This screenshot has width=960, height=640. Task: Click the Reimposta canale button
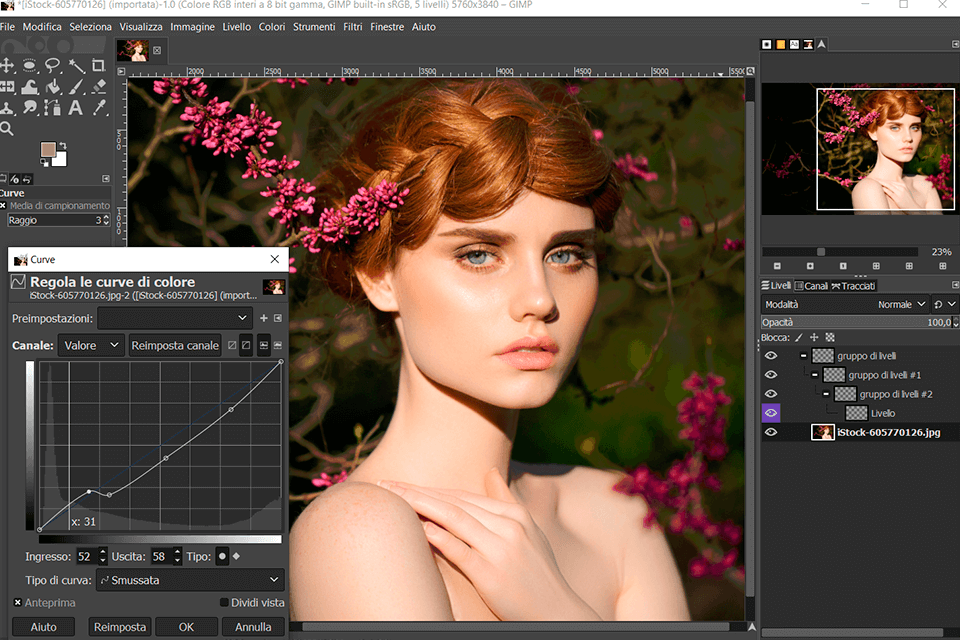click(x=175, y=345)
